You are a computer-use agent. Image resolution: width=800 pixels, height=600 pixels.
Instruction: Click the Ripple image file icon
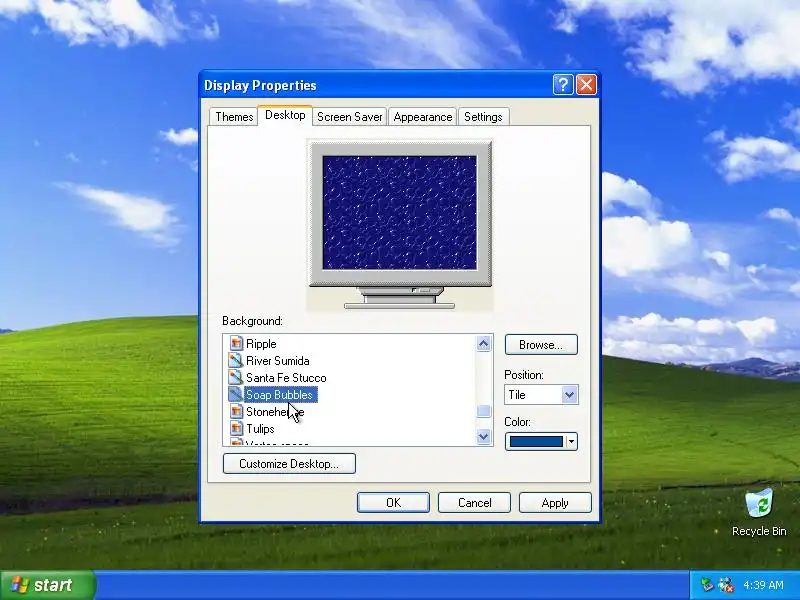point(236,343)
